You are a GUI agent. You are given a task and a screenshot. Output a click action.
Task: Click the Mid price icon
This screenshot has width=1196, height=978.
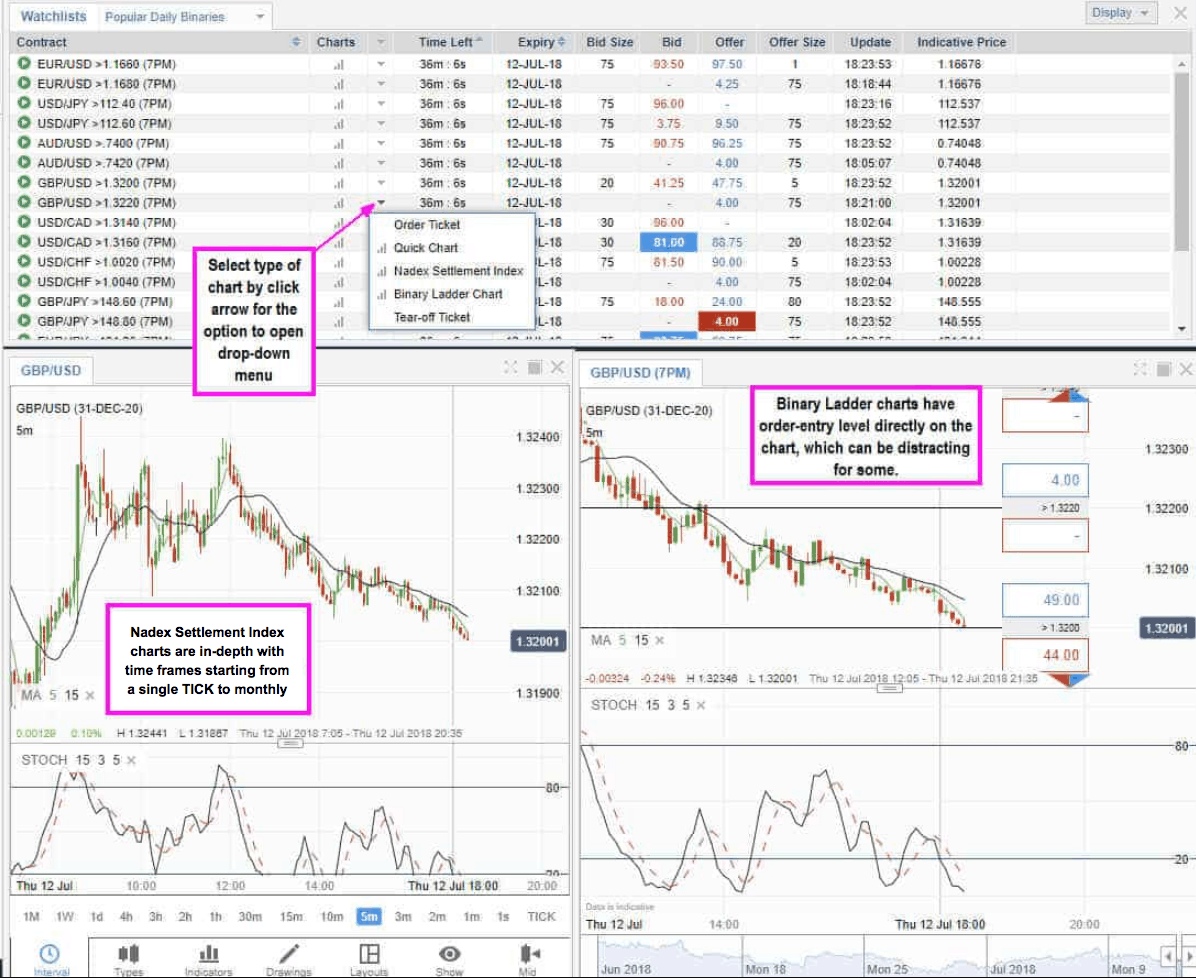tap(529, 955)
